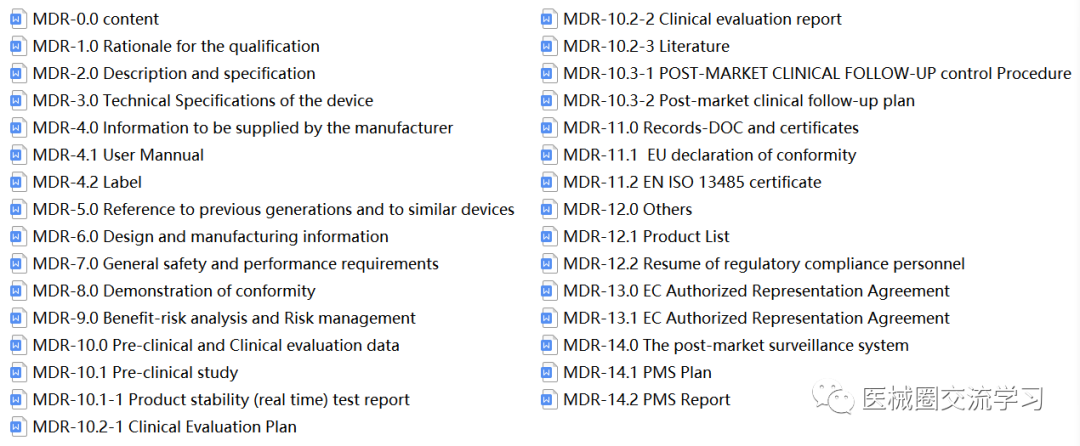Open MDR-9.0 Benefit-risk analysis and Risk management
Screen dimensions: 1080x446
point(214,319)
